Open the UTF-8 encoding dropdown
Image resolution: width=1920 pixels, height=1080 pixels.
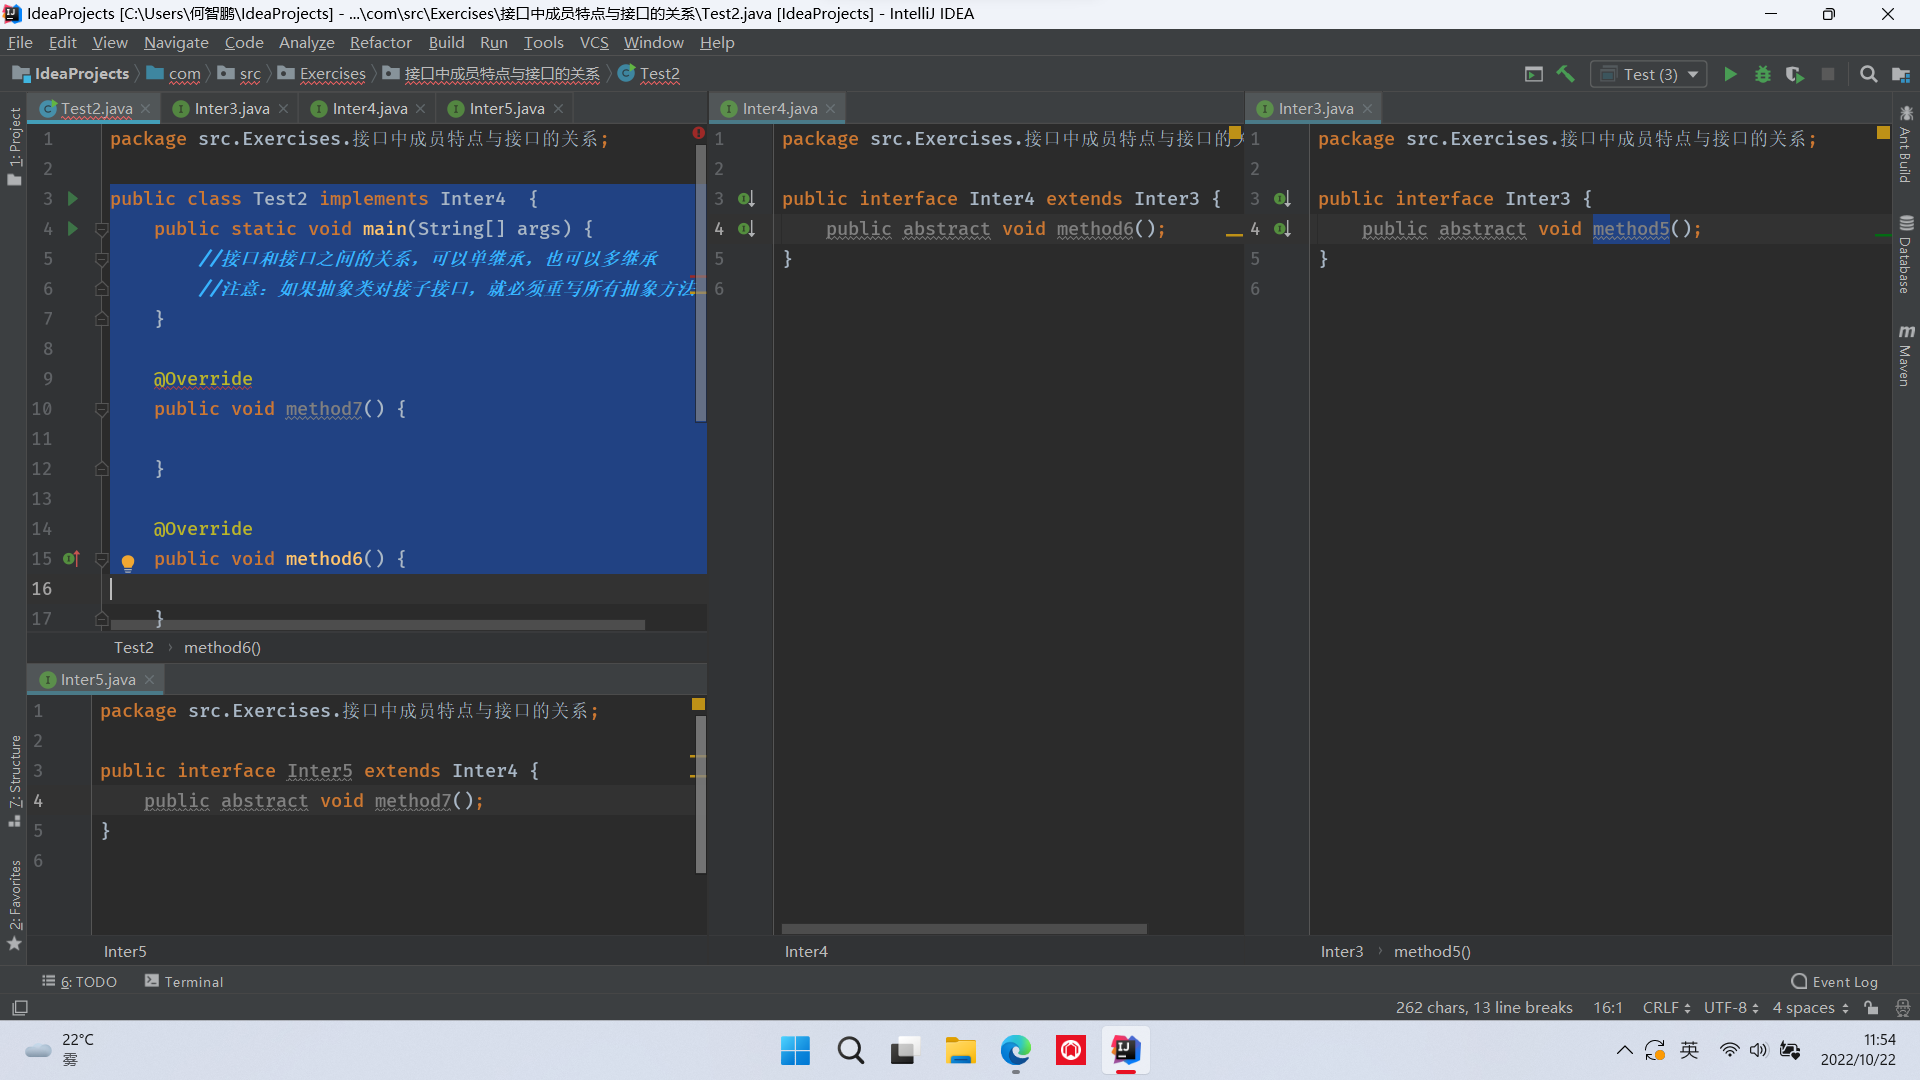[1731, 1008]
